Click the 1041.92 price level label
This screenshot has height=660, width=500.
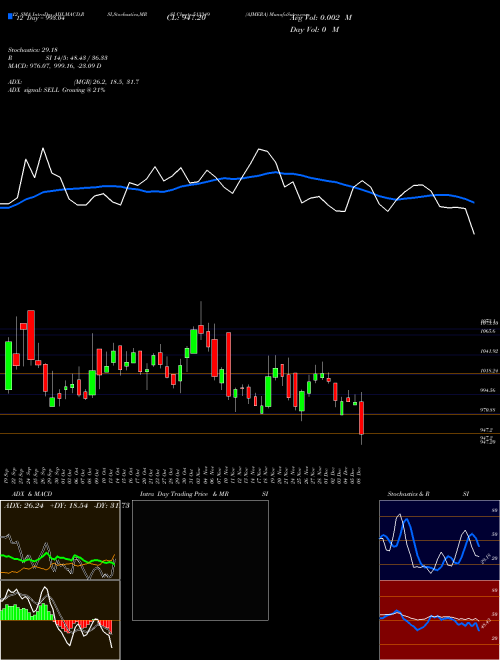pyautogui.click(x=489, y=351)
